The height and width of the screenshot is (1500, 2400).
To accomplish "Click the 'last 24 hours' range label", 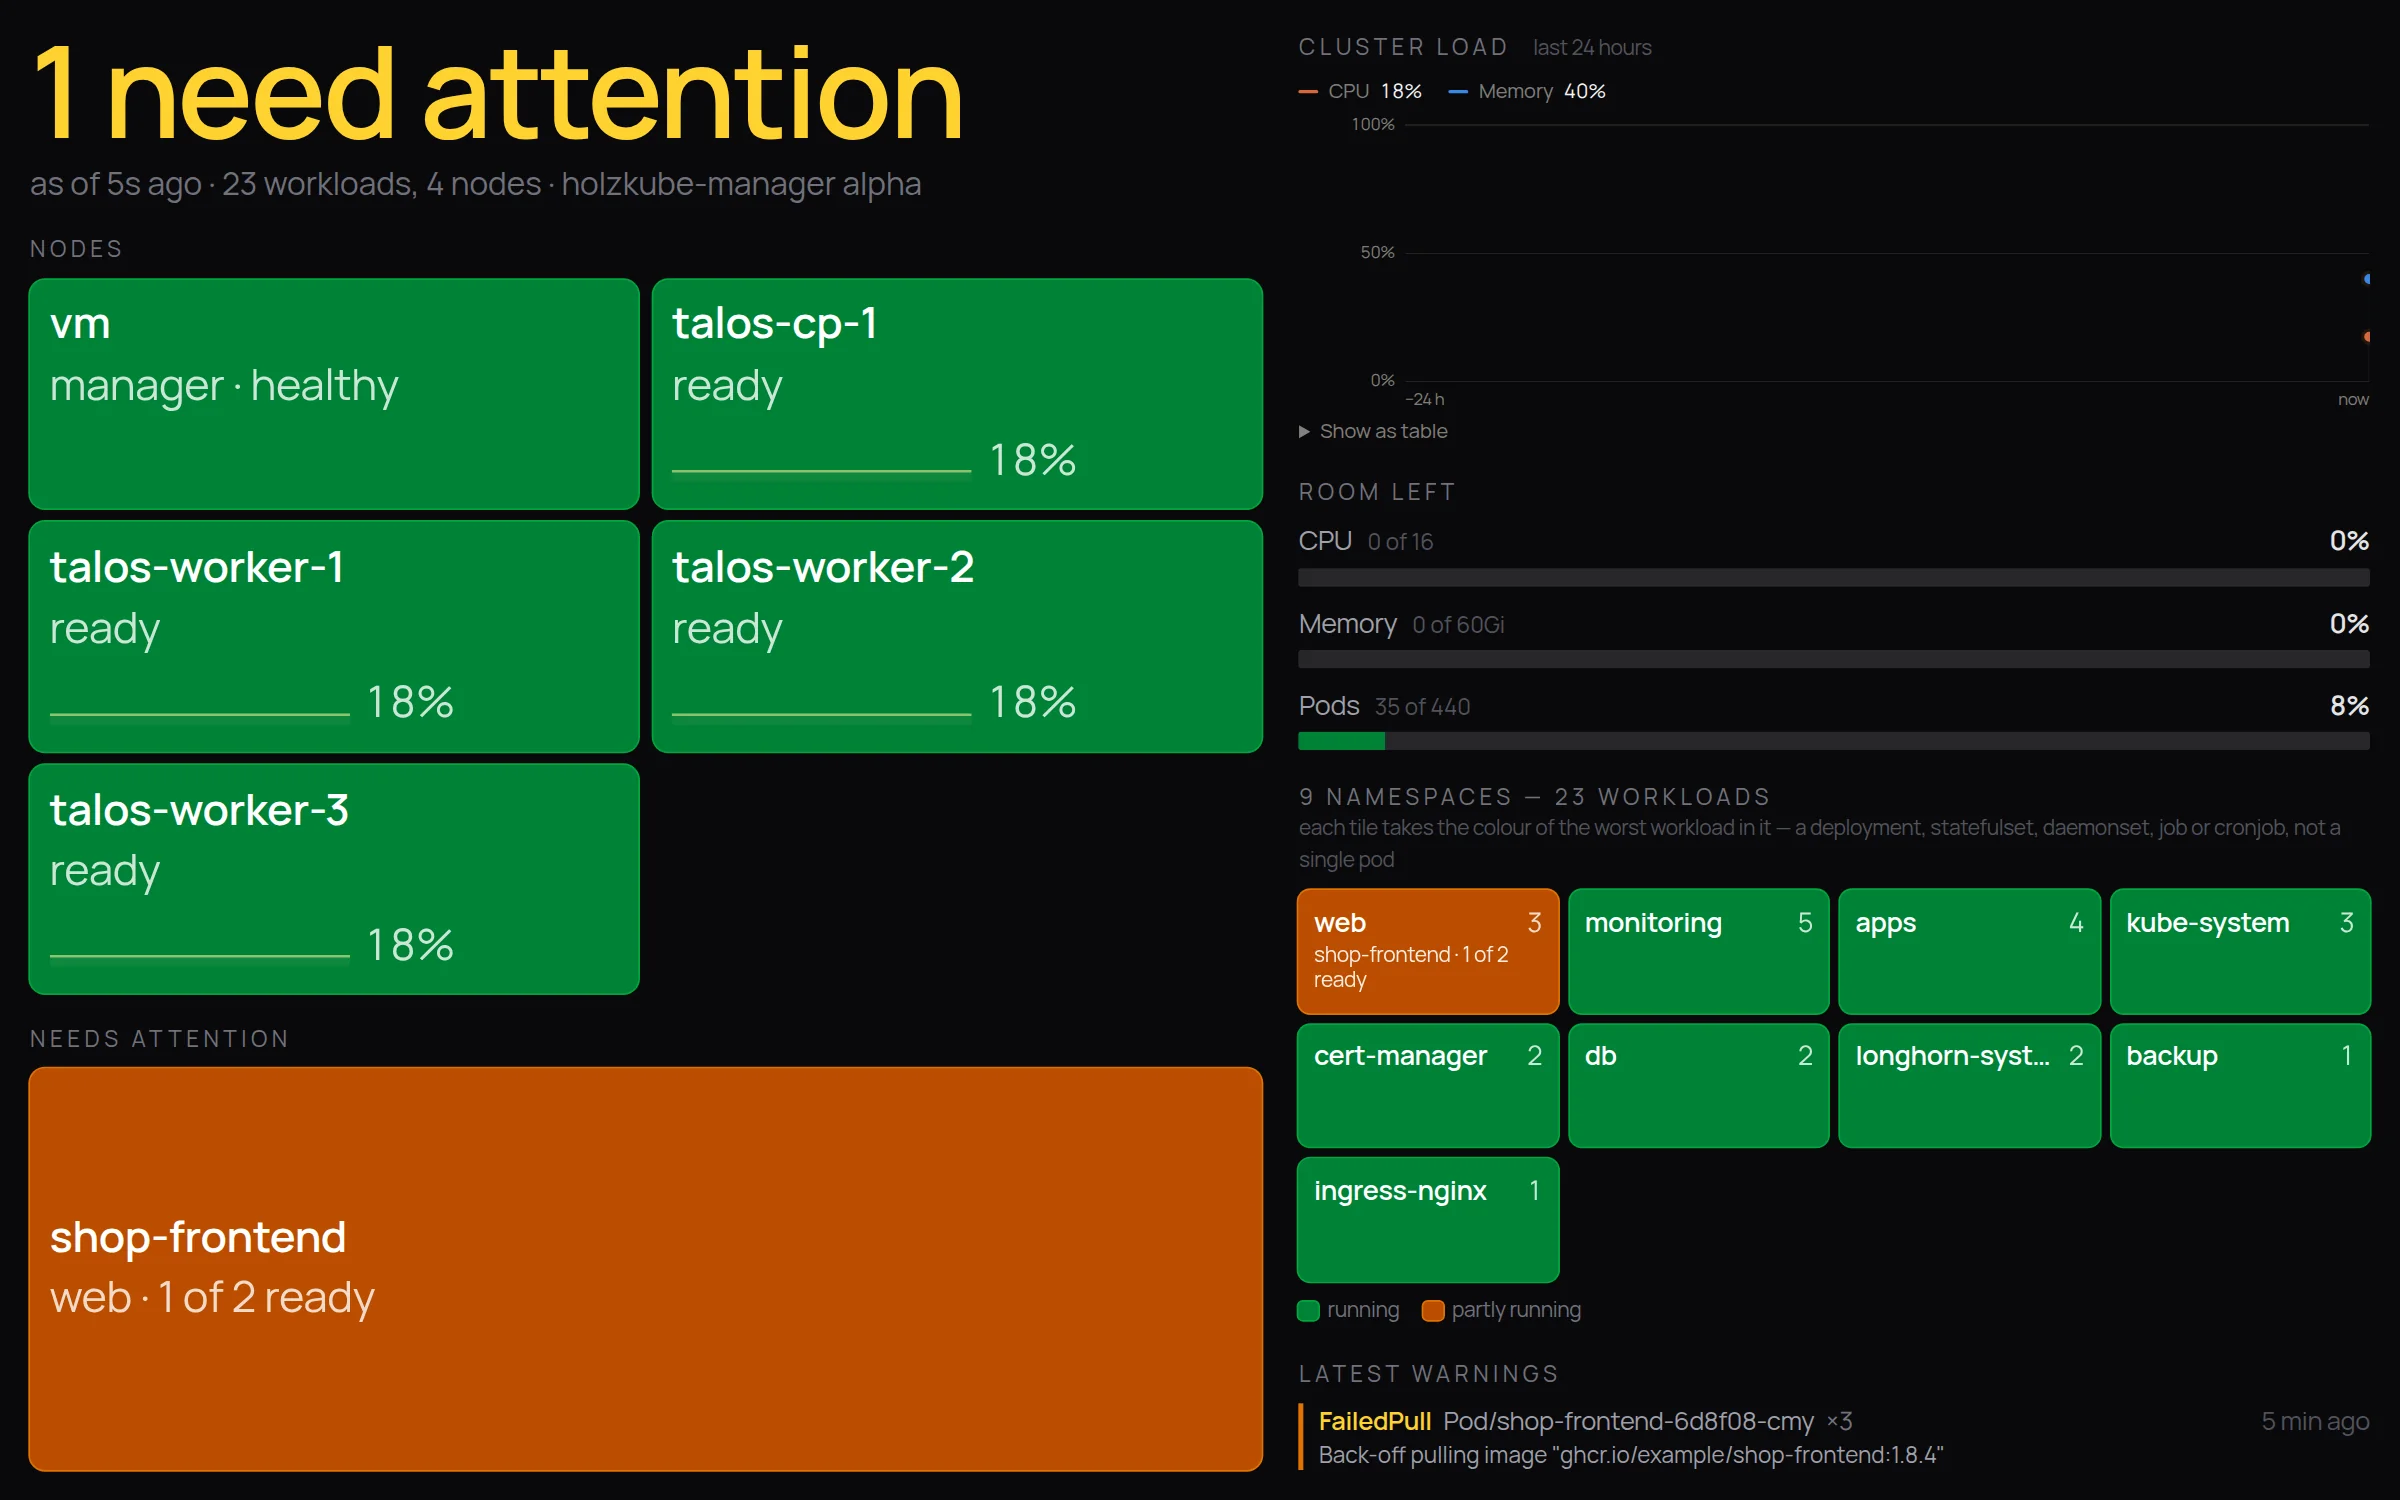I will [1592, 47].
